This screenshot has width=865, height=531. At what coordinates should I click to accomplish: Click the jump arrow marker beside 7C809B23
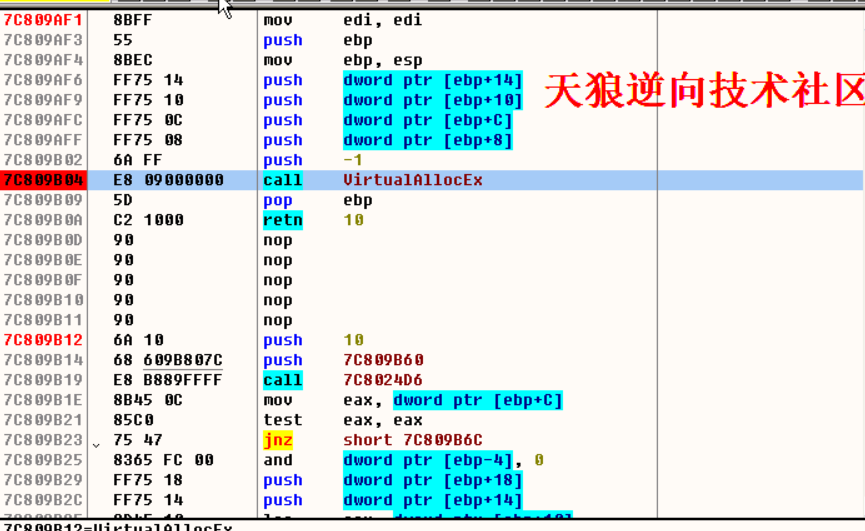[96, 443]
